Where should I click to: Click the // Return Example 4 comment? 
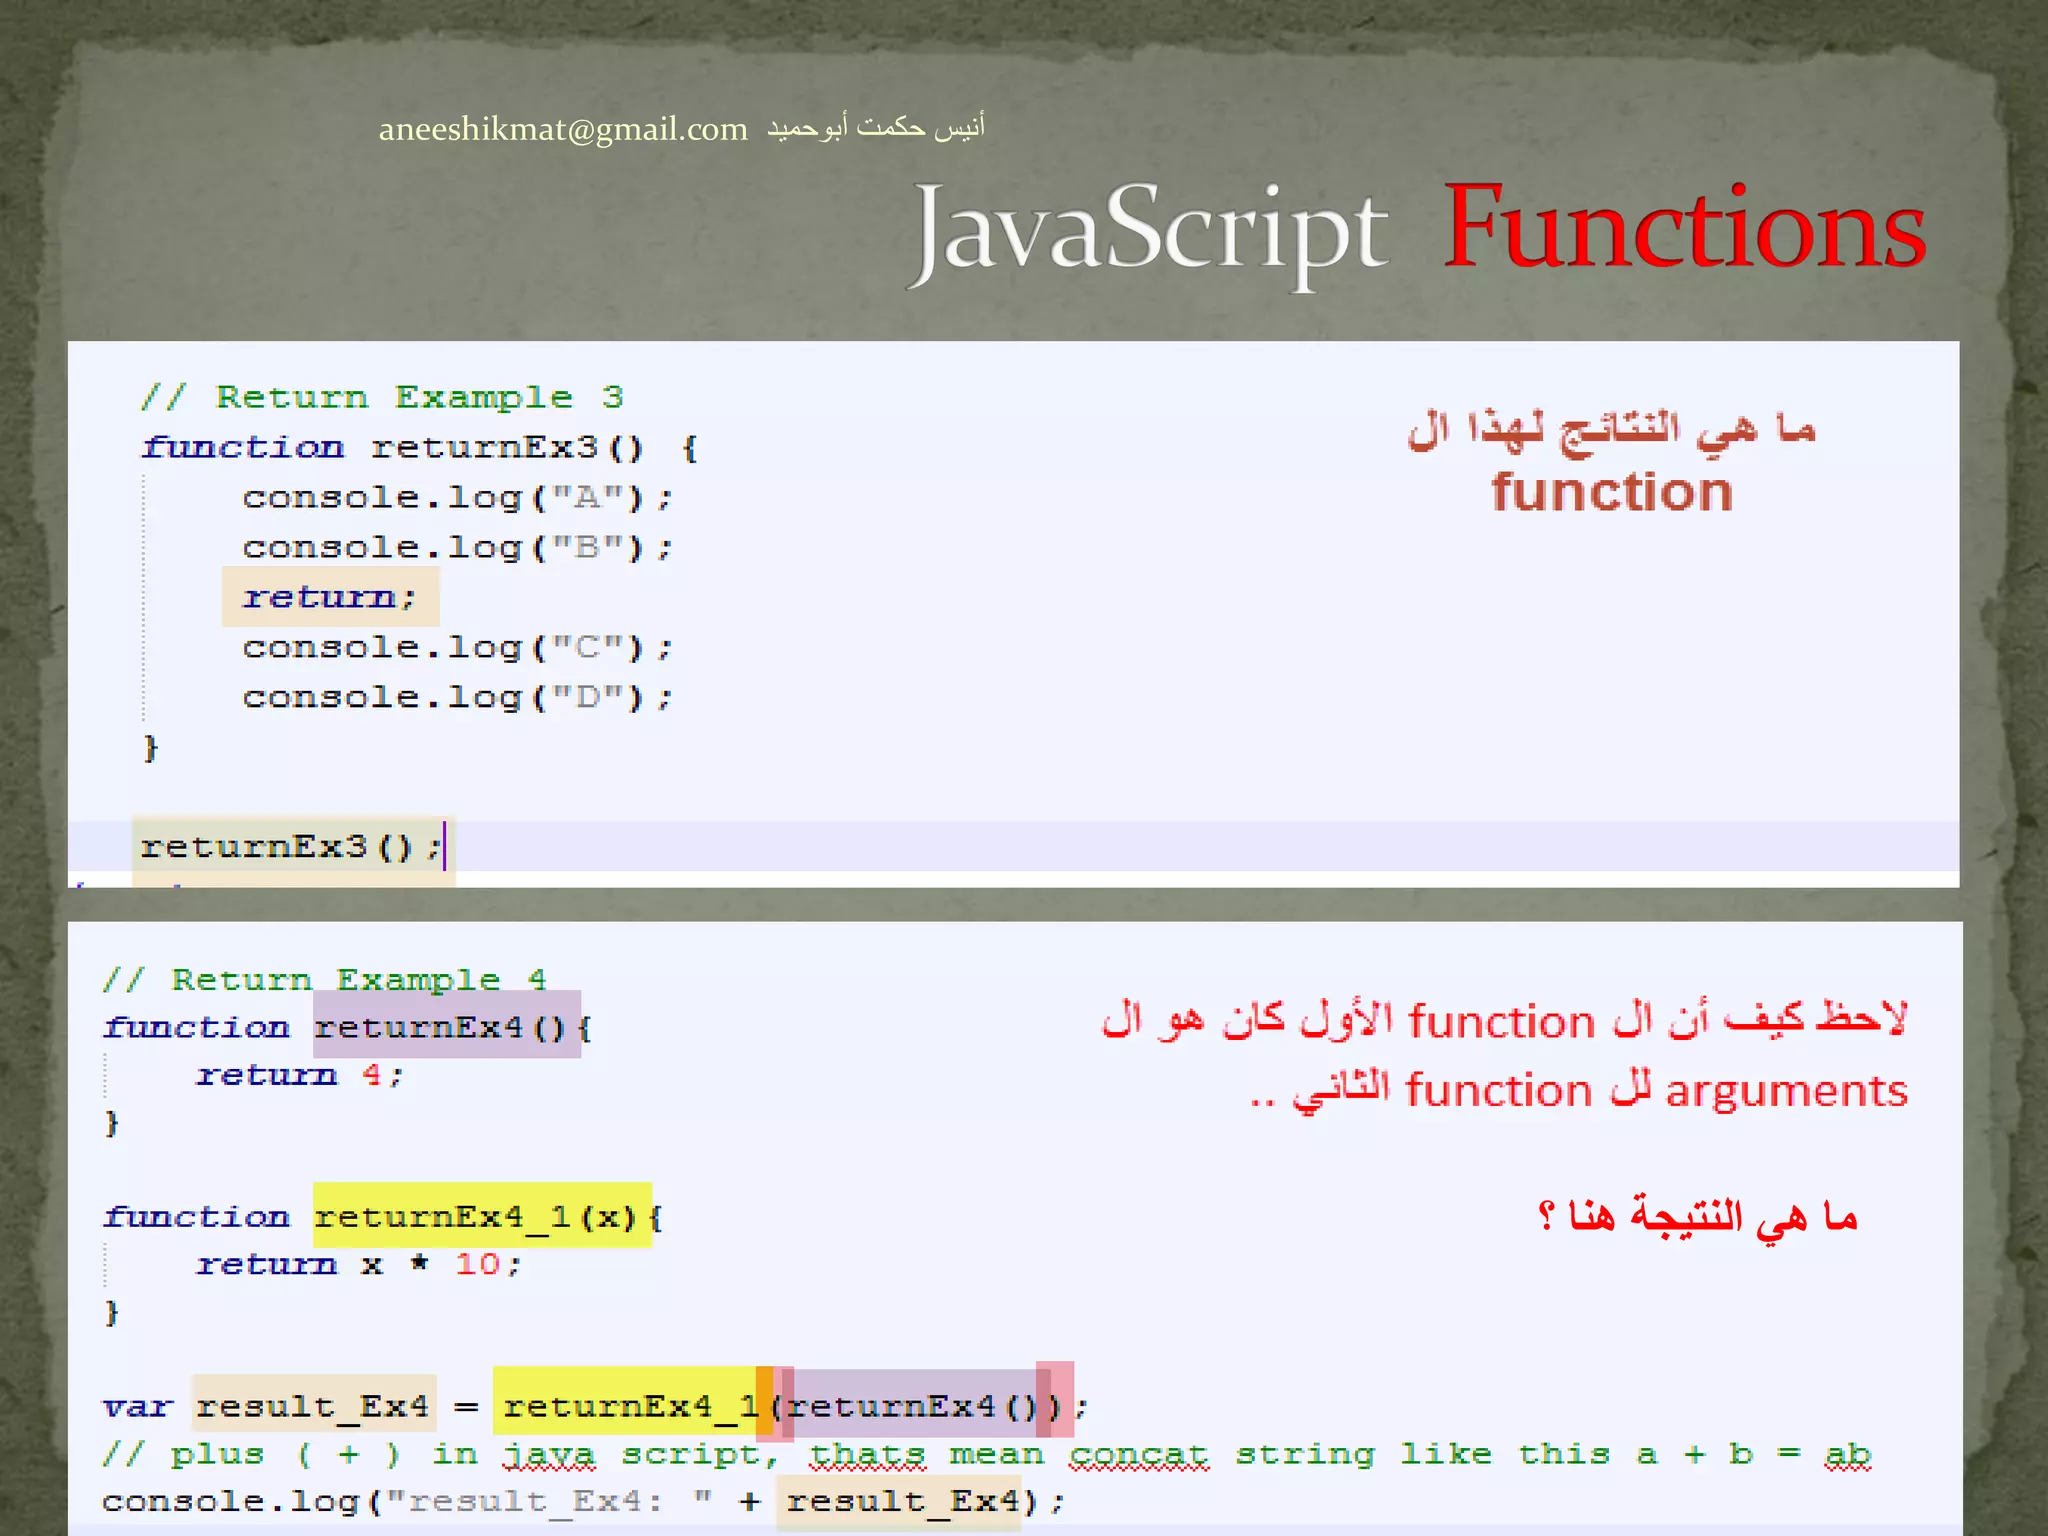click(325, 979)
